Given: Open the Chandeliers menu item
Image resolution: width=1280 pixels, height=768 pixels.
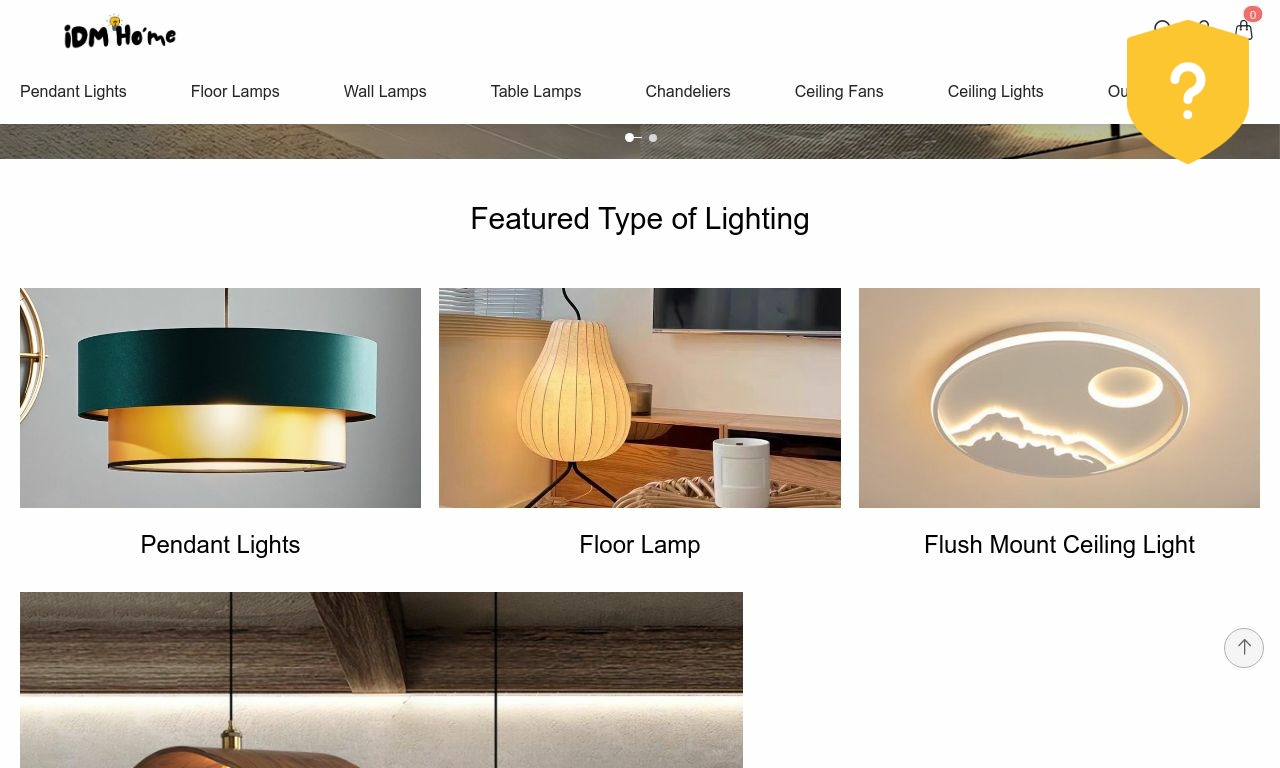Looking at the screenshot, I should pos(688,91).
